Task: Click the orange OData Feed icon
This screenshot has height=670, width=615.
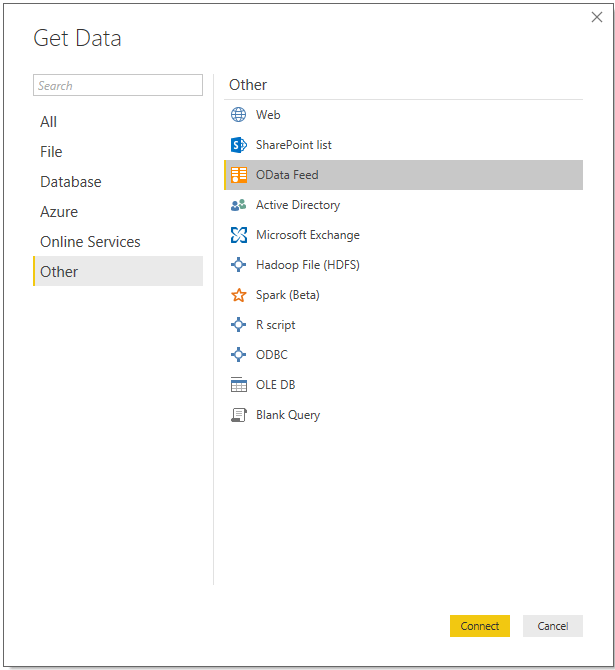Action: point(238,175)
